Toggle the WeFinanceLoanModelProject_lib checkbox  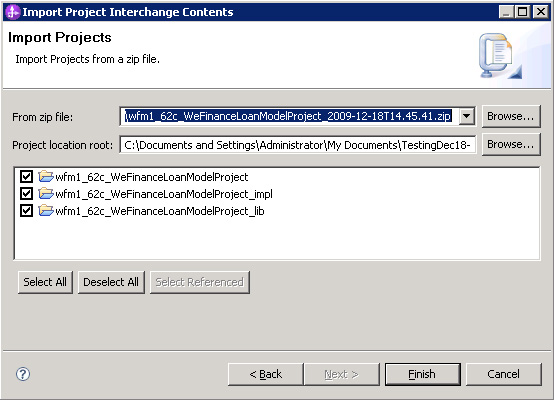pyautogui.click(x=26, y=211)
